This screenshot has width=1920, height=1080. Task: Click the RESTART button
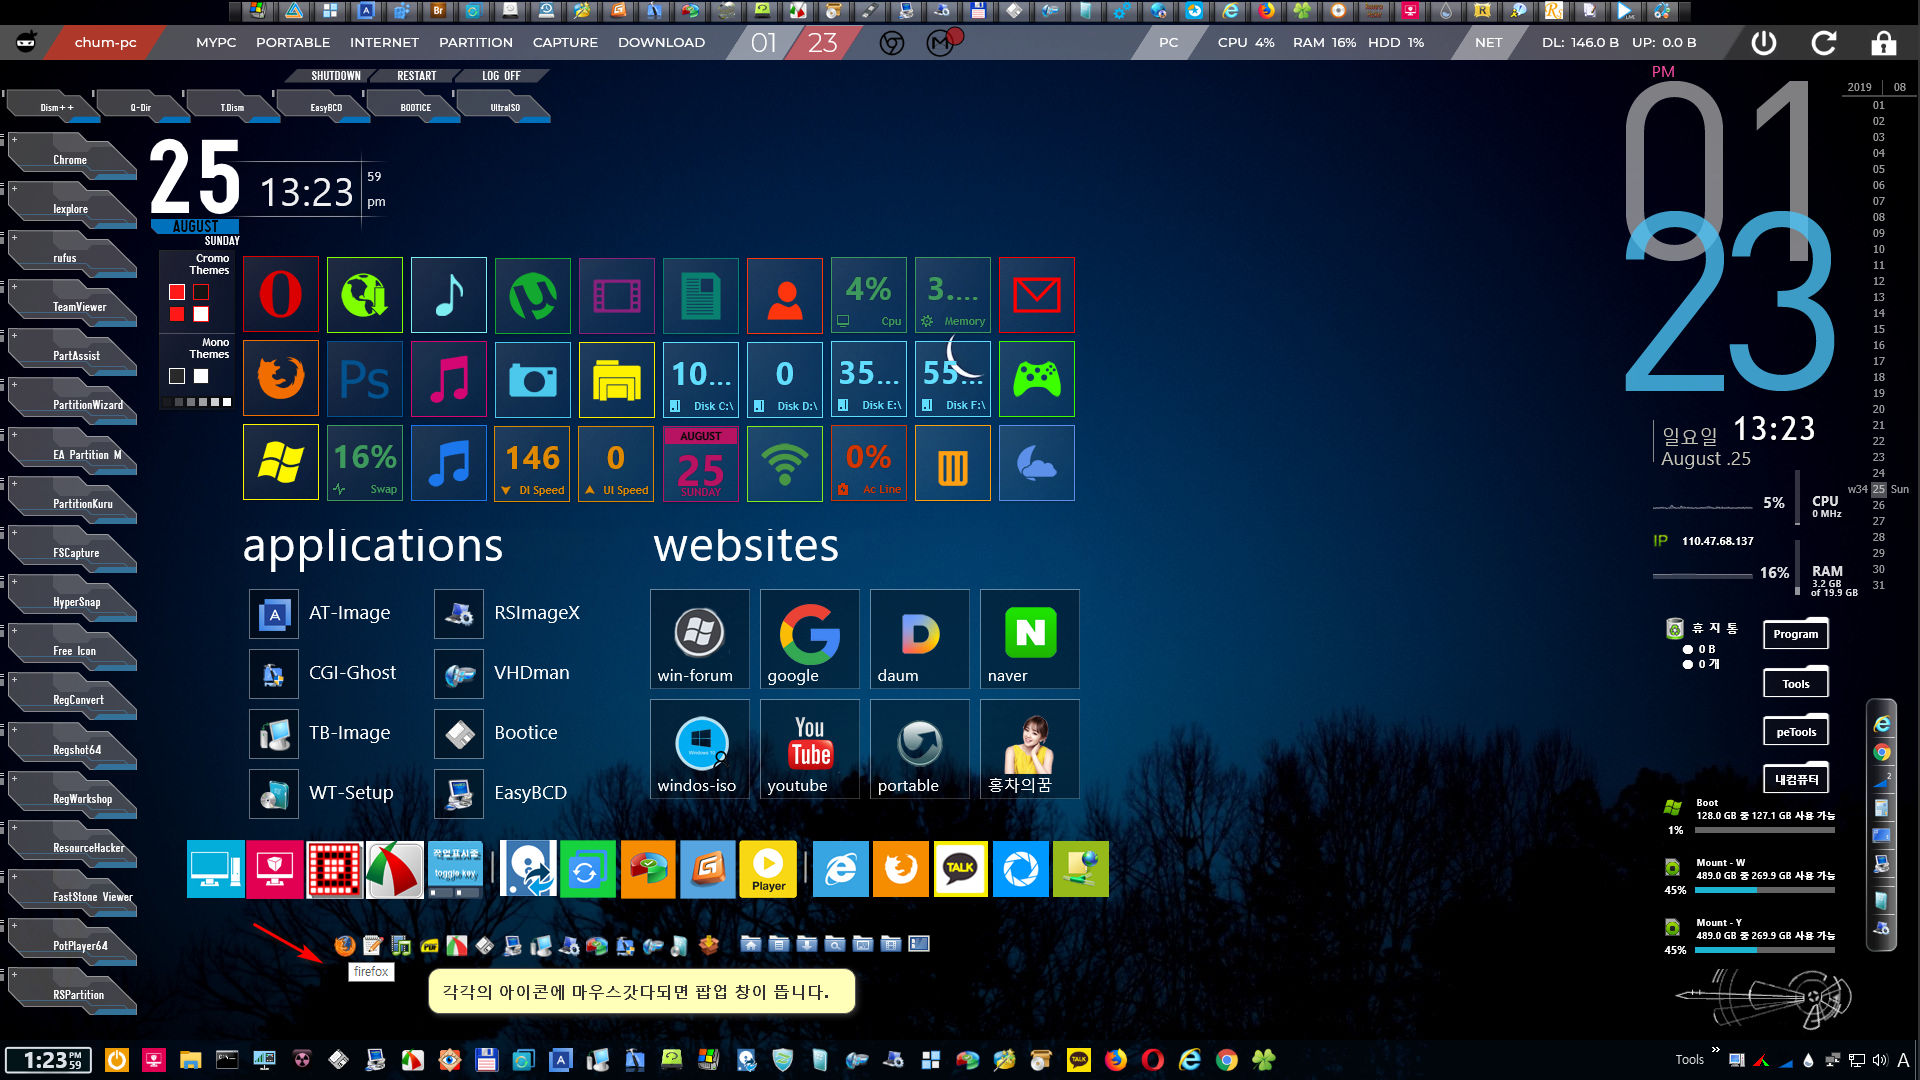(x=417, y=76)
